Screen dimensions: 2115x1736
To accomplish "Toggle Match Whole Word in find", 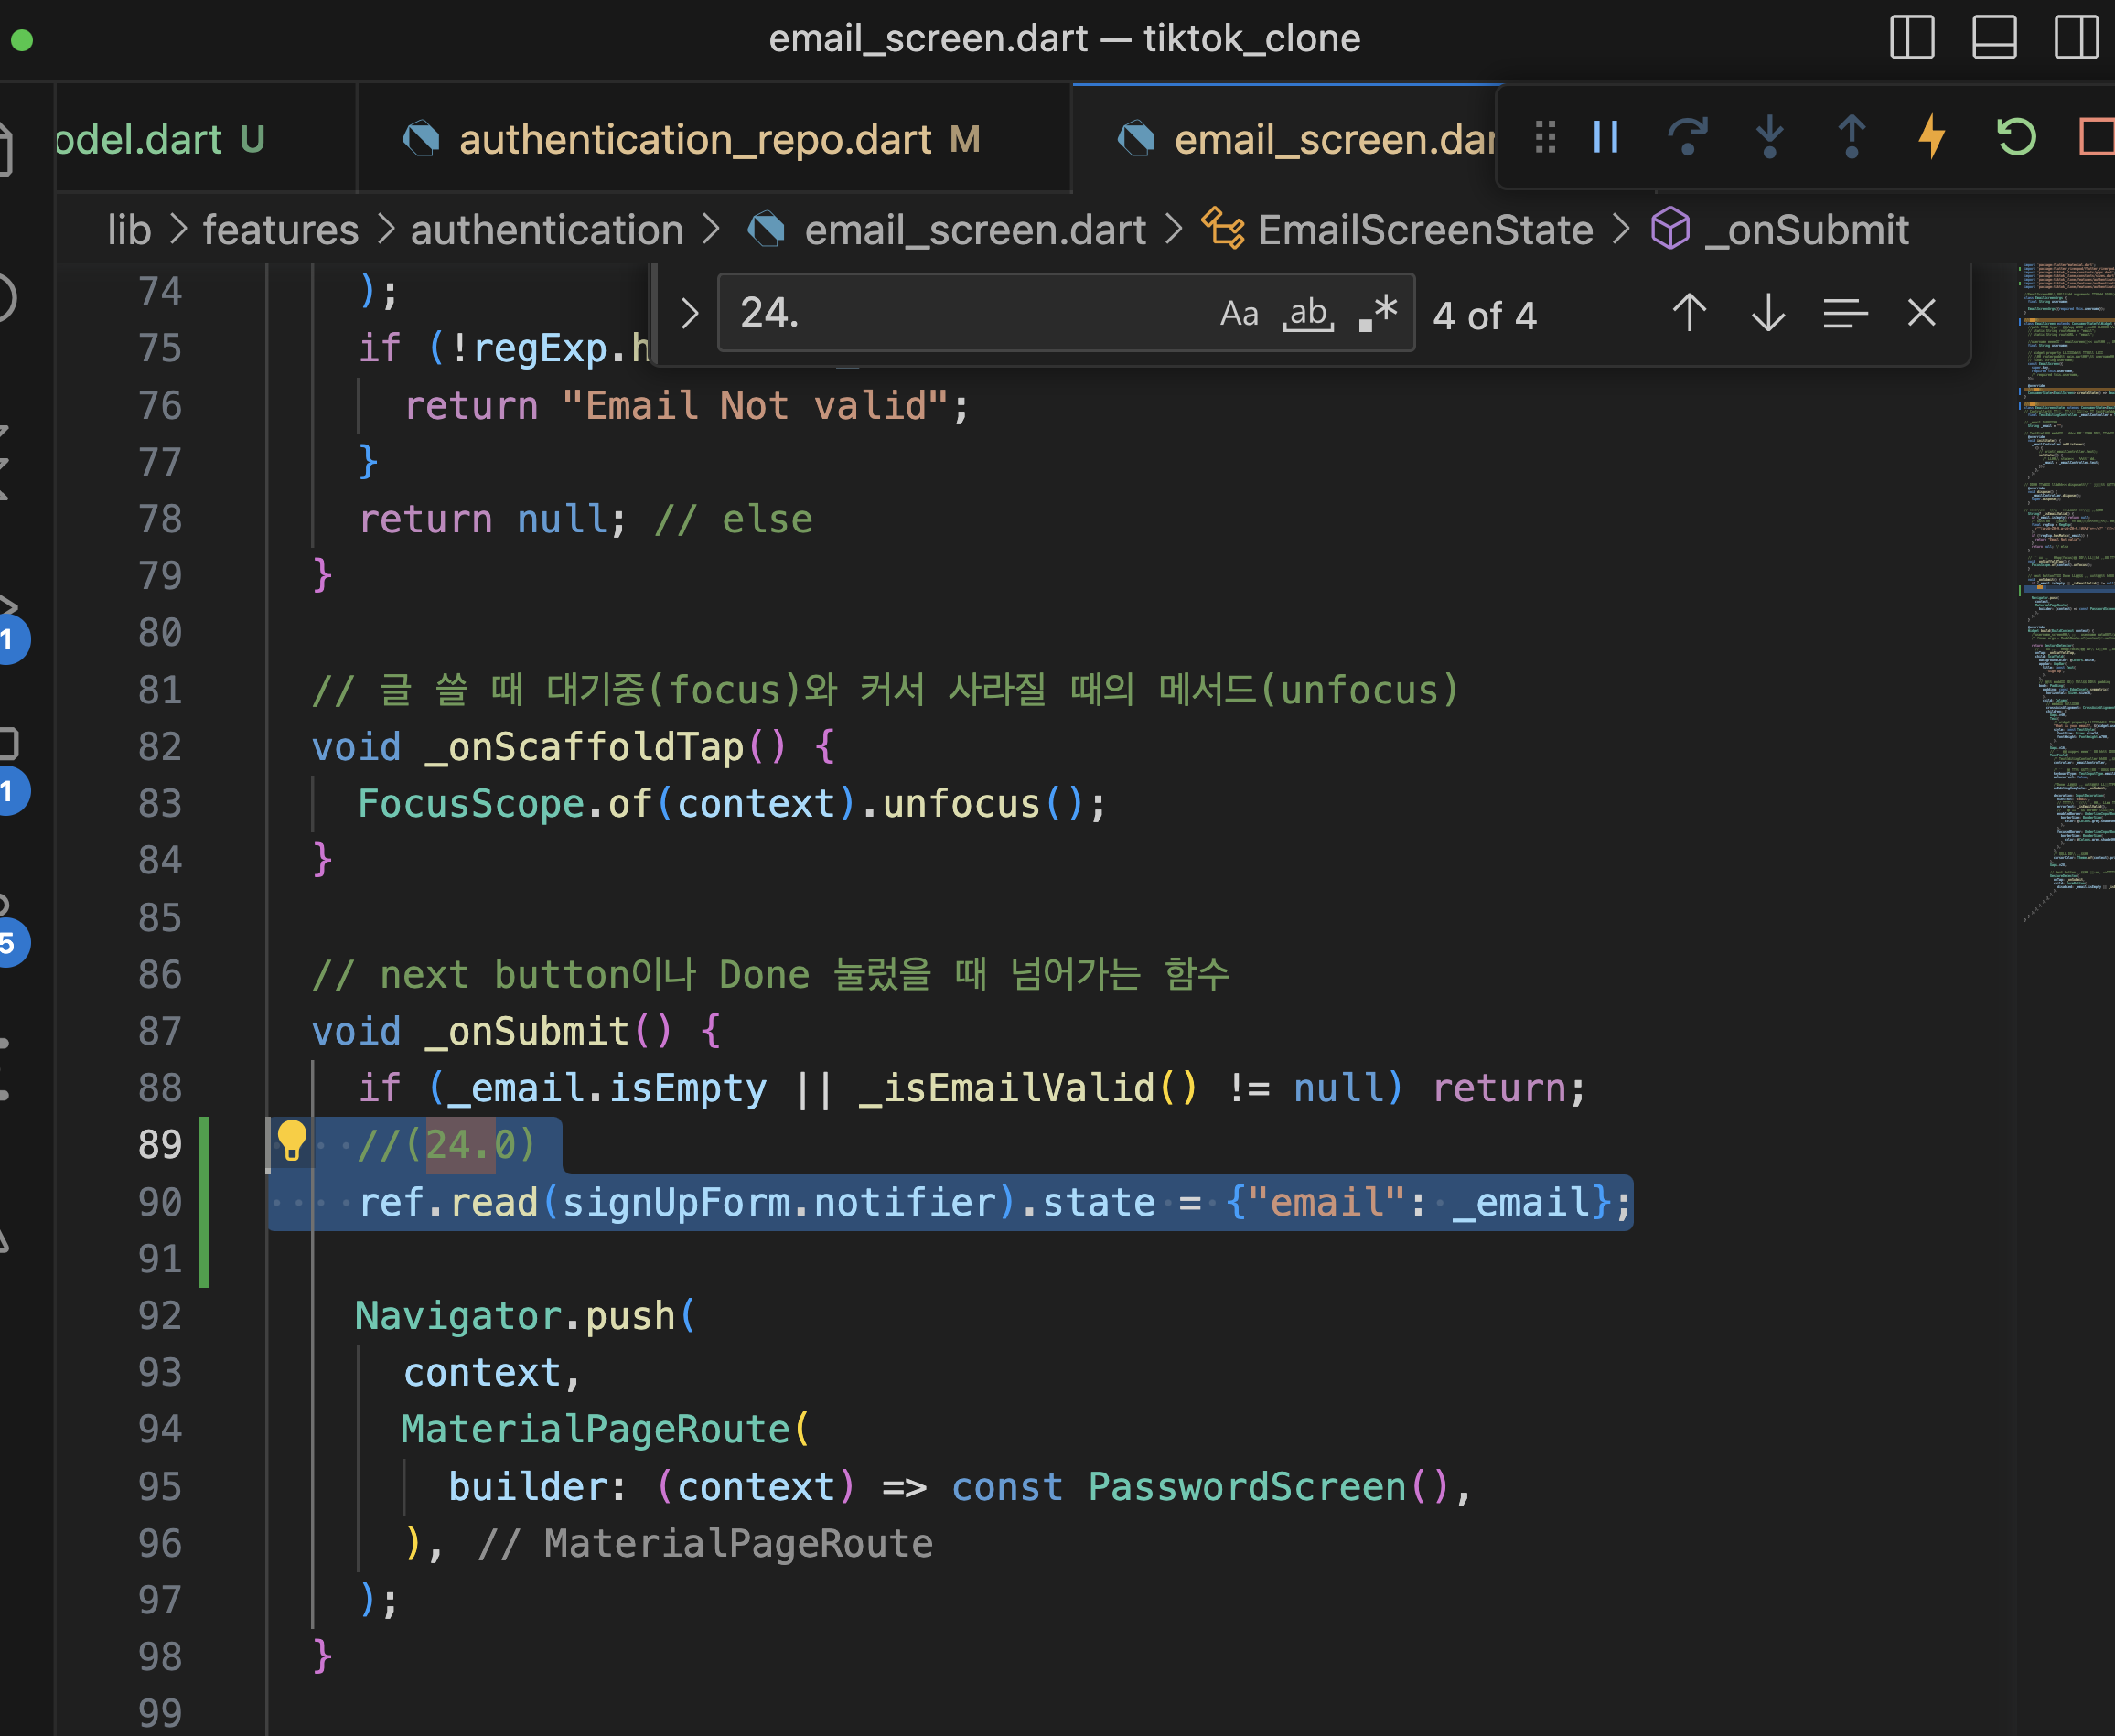I will pos(1308,314).
